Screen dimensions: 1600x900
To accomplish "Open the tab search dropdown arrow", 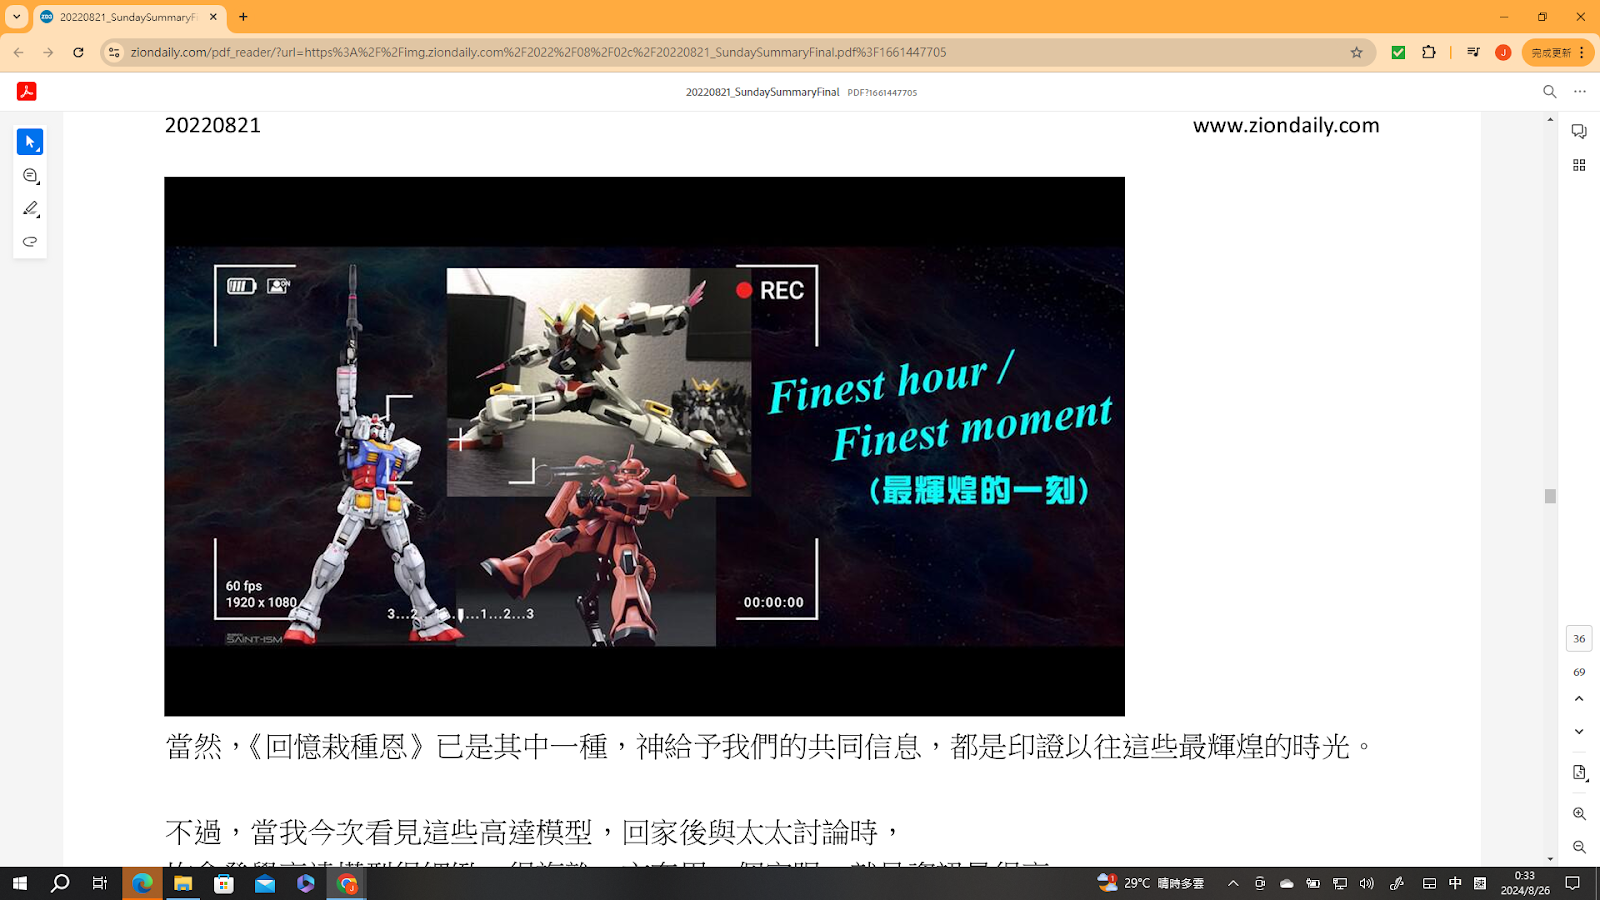I will pos(16,17).
